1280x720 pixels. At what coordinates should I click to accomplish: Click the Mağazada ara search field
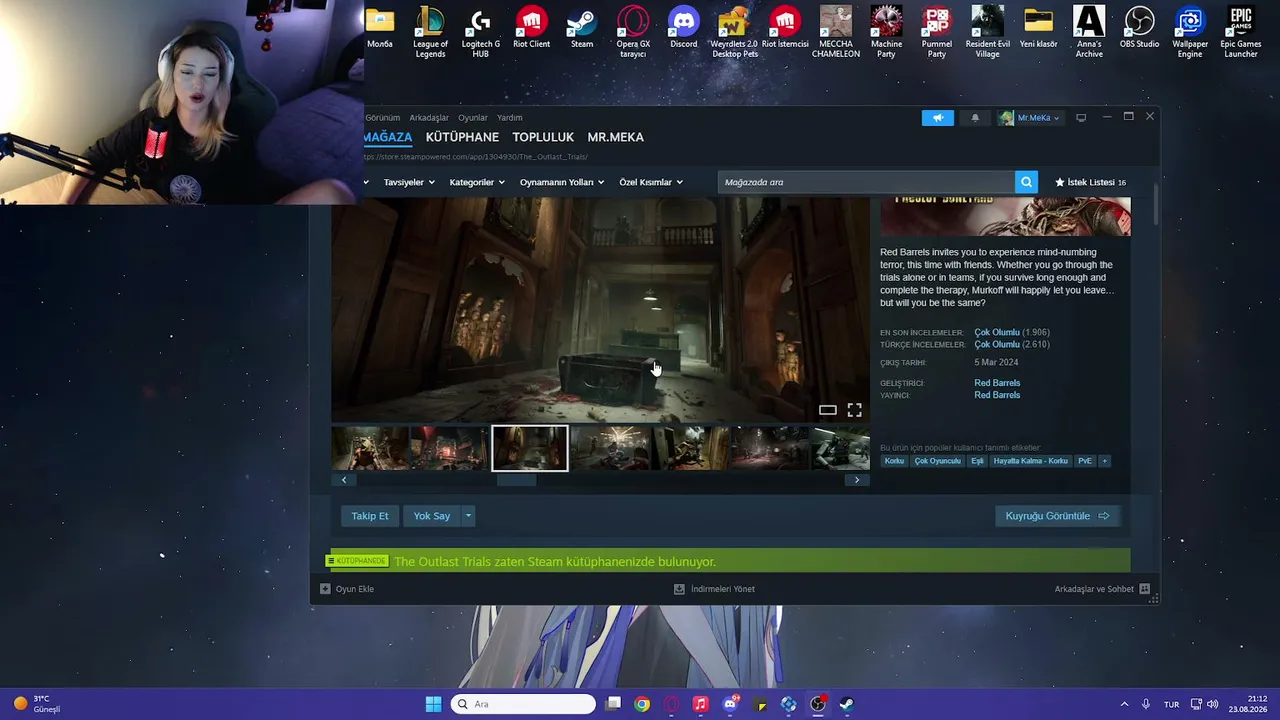866,182
